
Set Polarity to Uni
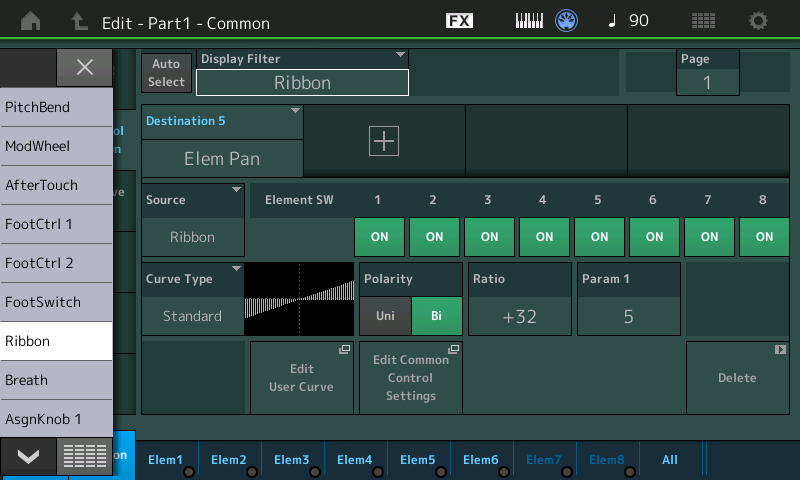point(385,316)
